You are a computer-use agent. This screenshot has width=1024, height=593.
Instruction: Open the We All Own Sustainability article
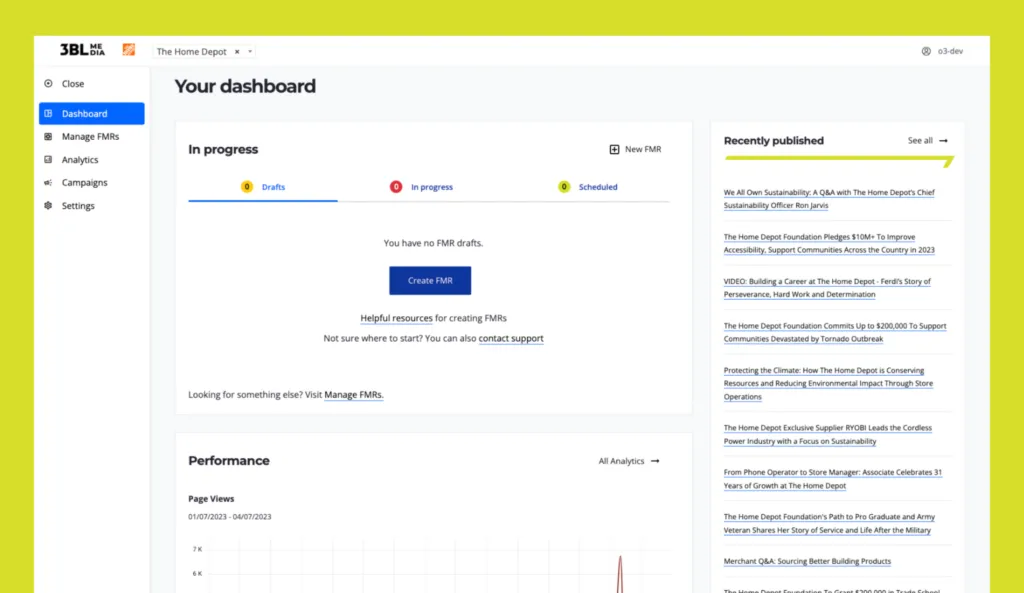coord(829,199)
